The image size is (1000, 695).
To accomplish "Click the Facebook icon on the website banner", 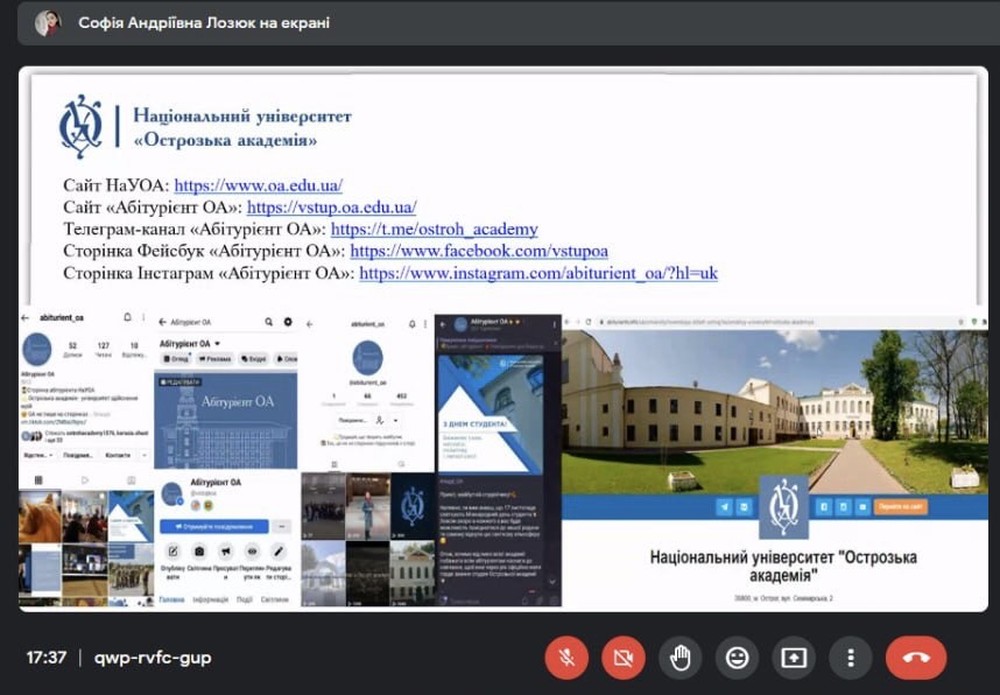I will 824,507.
